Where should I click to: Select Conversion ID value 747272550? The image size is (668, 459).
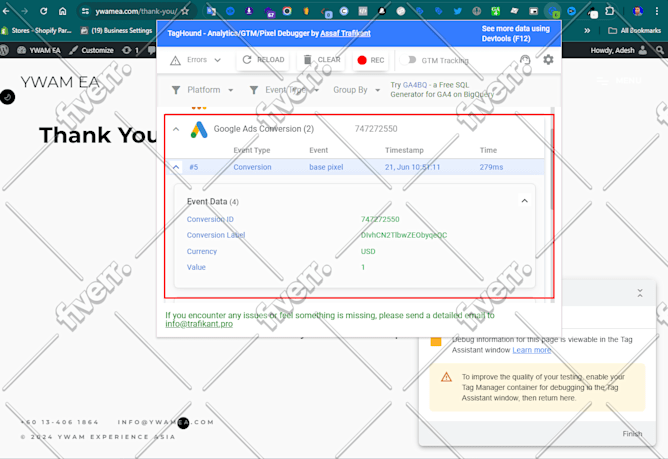click(x=380, y=219)
